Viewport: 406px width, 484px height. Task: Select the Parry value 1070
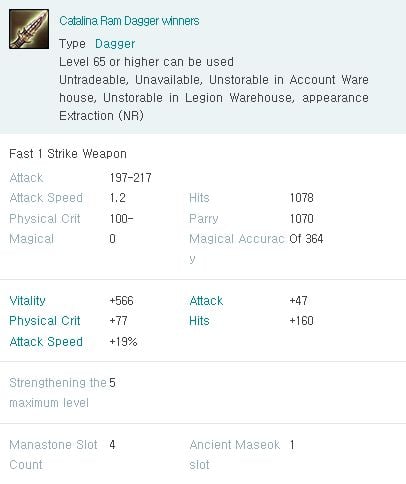302,219
